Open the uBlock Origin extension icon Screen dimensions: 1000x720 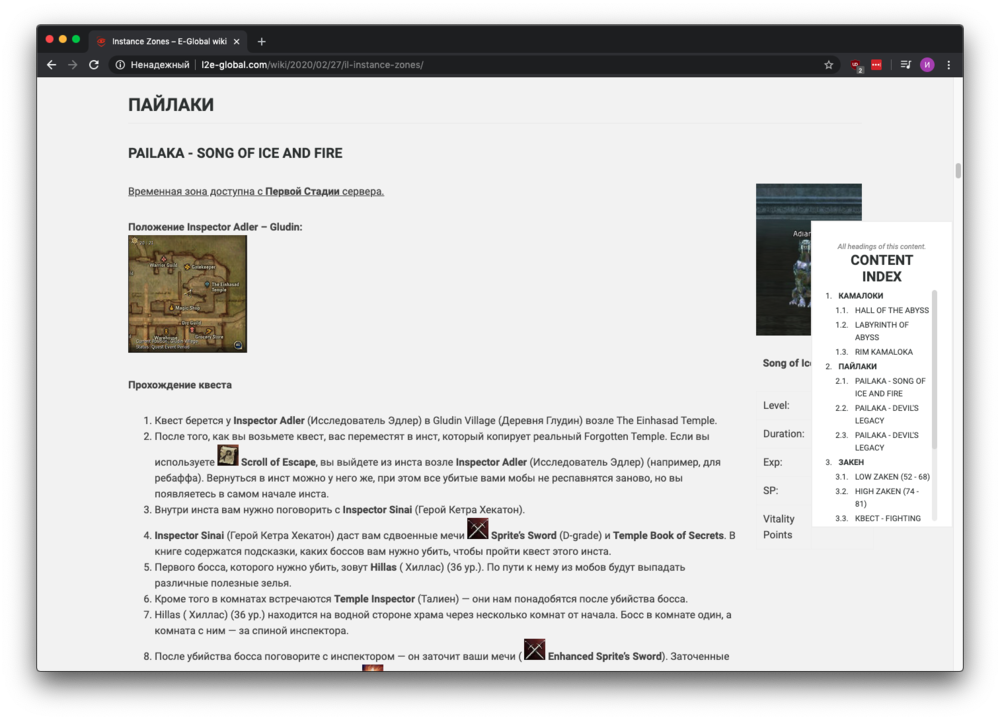856,65
